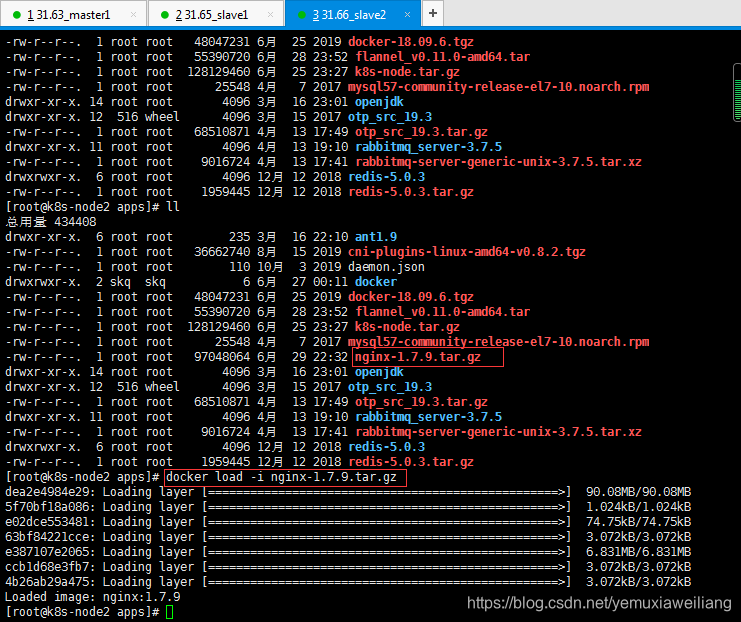Viewport: 741px width, 622px height.
Task: Switch to the 31.63_master1 session tab
Action: (73, 14)
